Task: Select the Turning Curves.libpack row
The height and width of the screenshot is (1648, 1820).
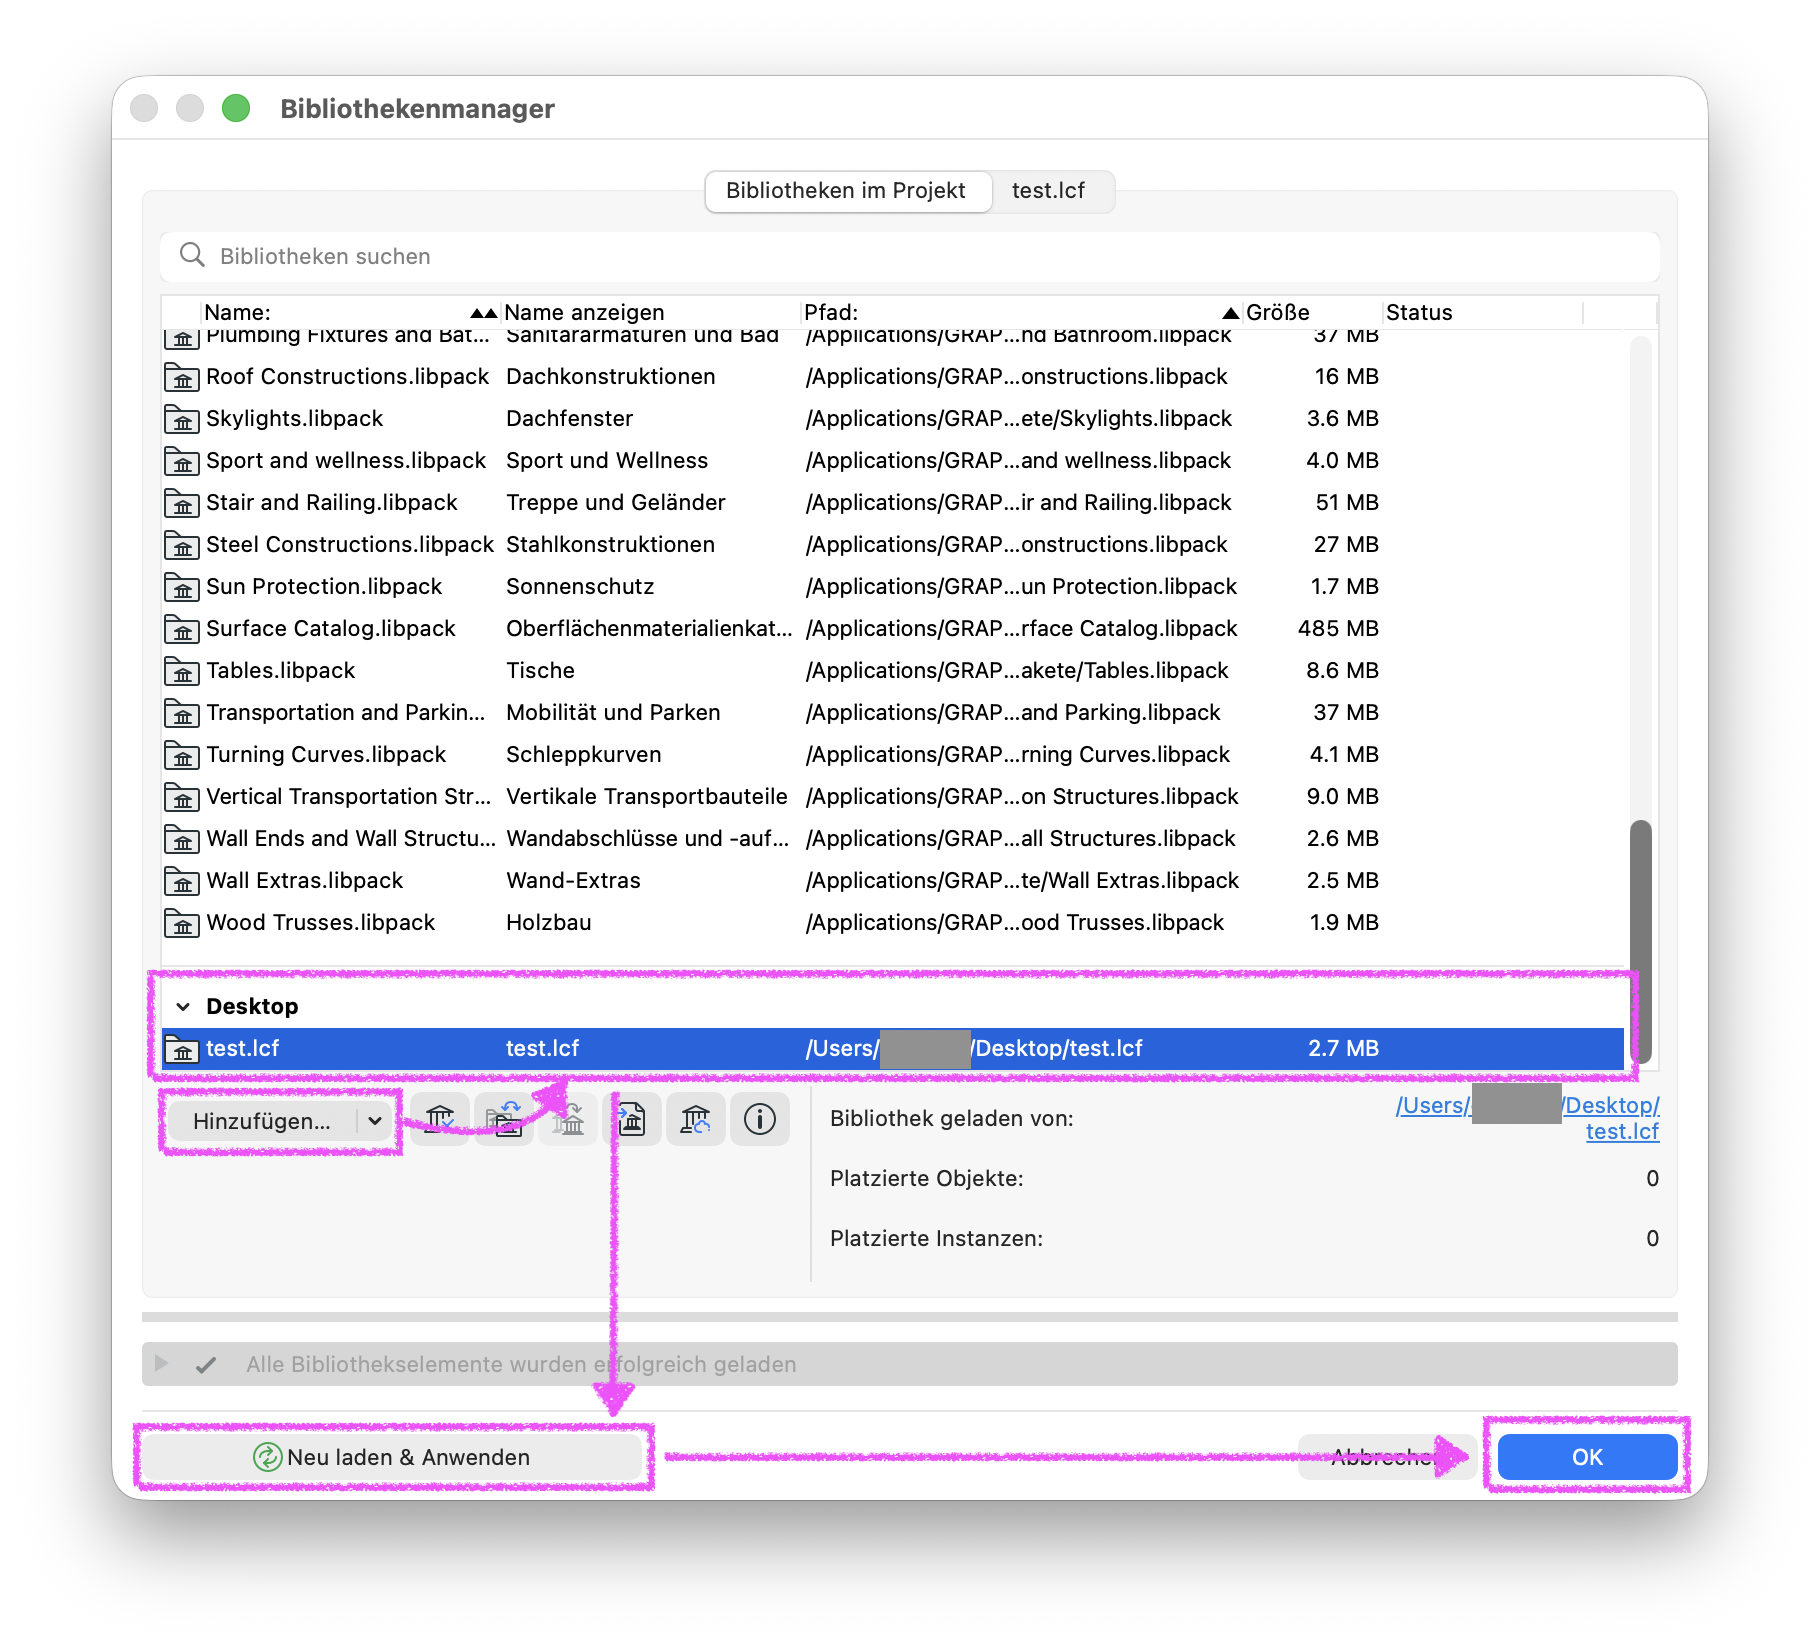Action: pyautogui.click(x=893, y=755)
